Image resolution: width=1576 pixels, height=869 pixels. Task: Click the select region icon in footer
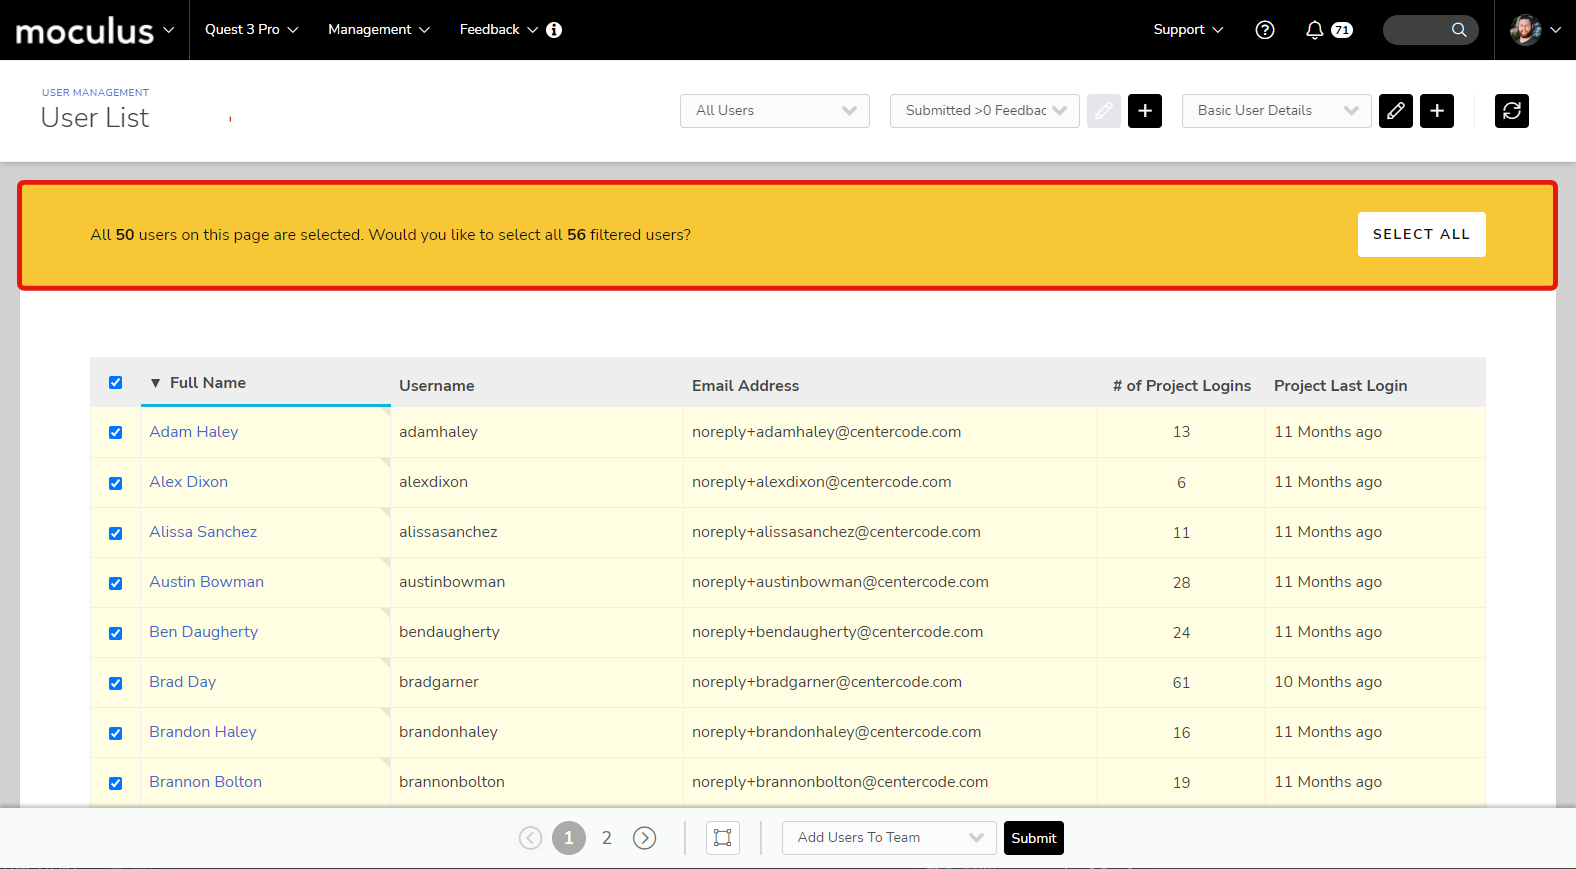click(x=723, y=838)
